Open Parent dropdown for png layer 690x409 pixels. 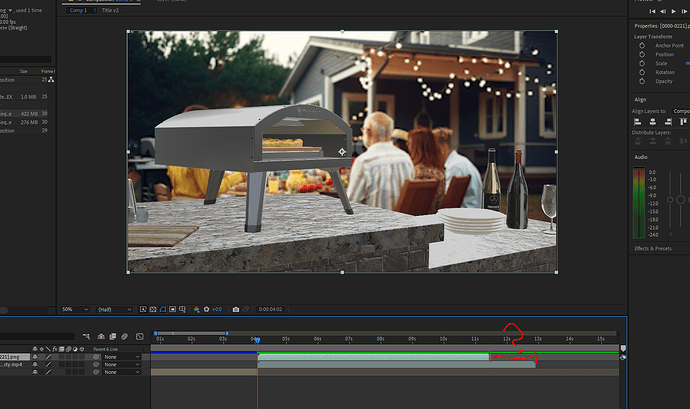122,357
